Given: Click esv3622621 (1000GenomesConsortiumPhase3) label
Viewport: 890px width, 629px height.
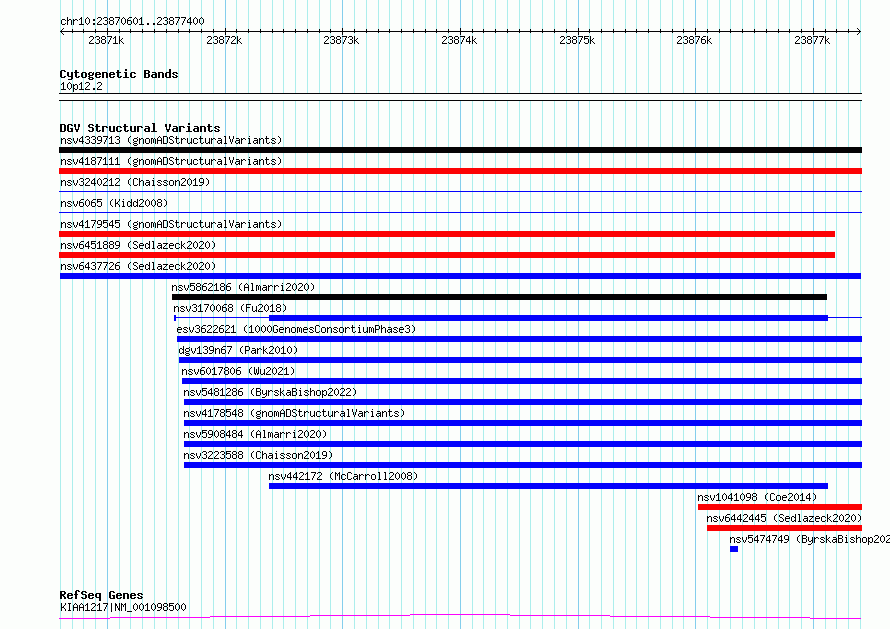Looking at the screenshot, I should coord(296,329).
